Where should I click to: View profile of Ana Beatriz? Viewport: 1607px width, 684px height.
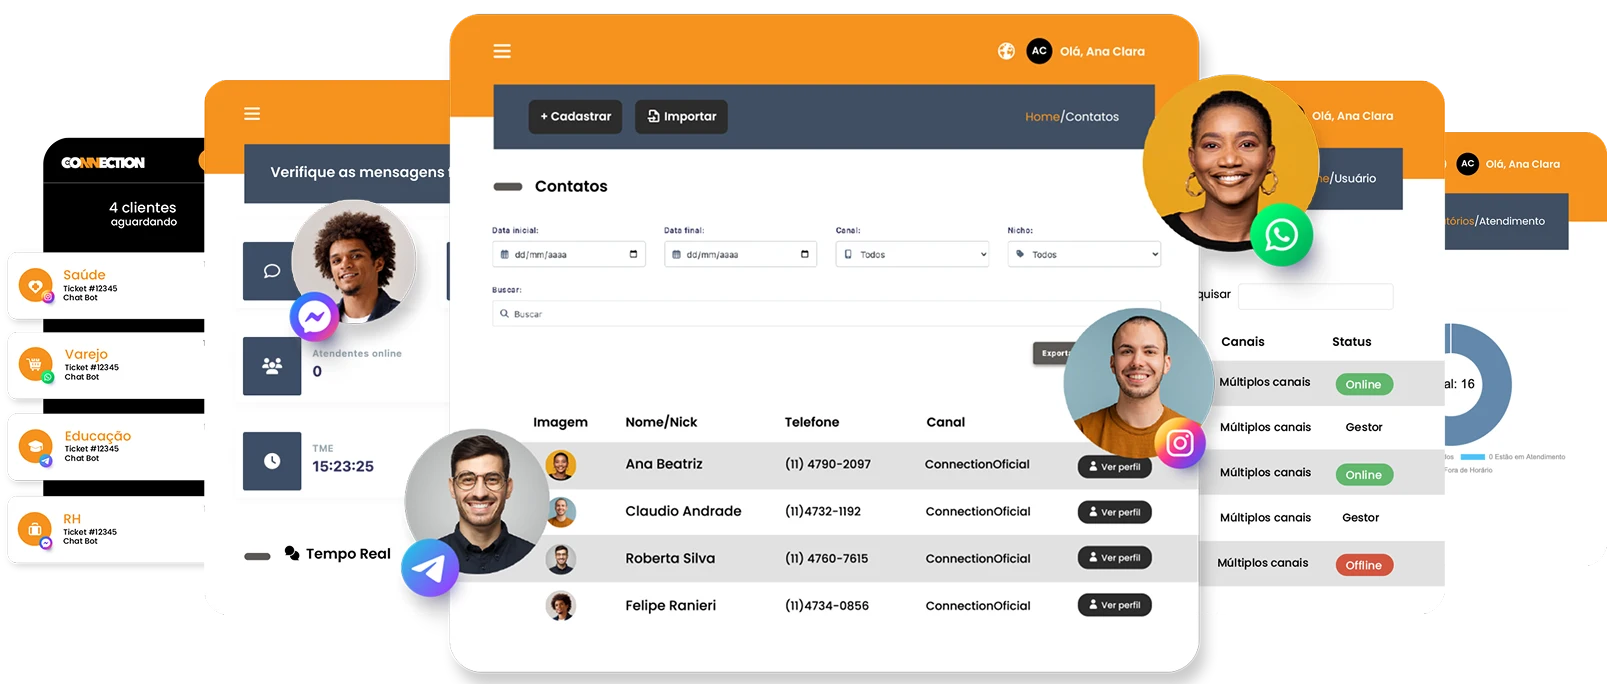(1114, 467)
